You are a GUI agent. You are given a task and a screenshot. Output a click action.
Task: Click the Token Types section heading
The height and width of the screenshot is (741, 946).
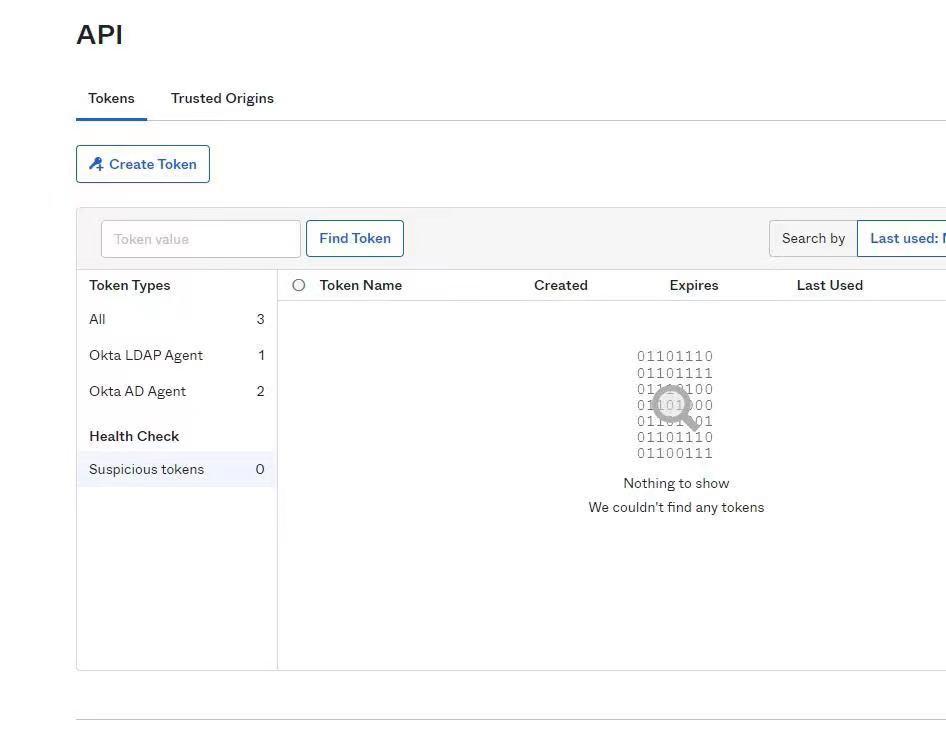[x=130, y=285]
